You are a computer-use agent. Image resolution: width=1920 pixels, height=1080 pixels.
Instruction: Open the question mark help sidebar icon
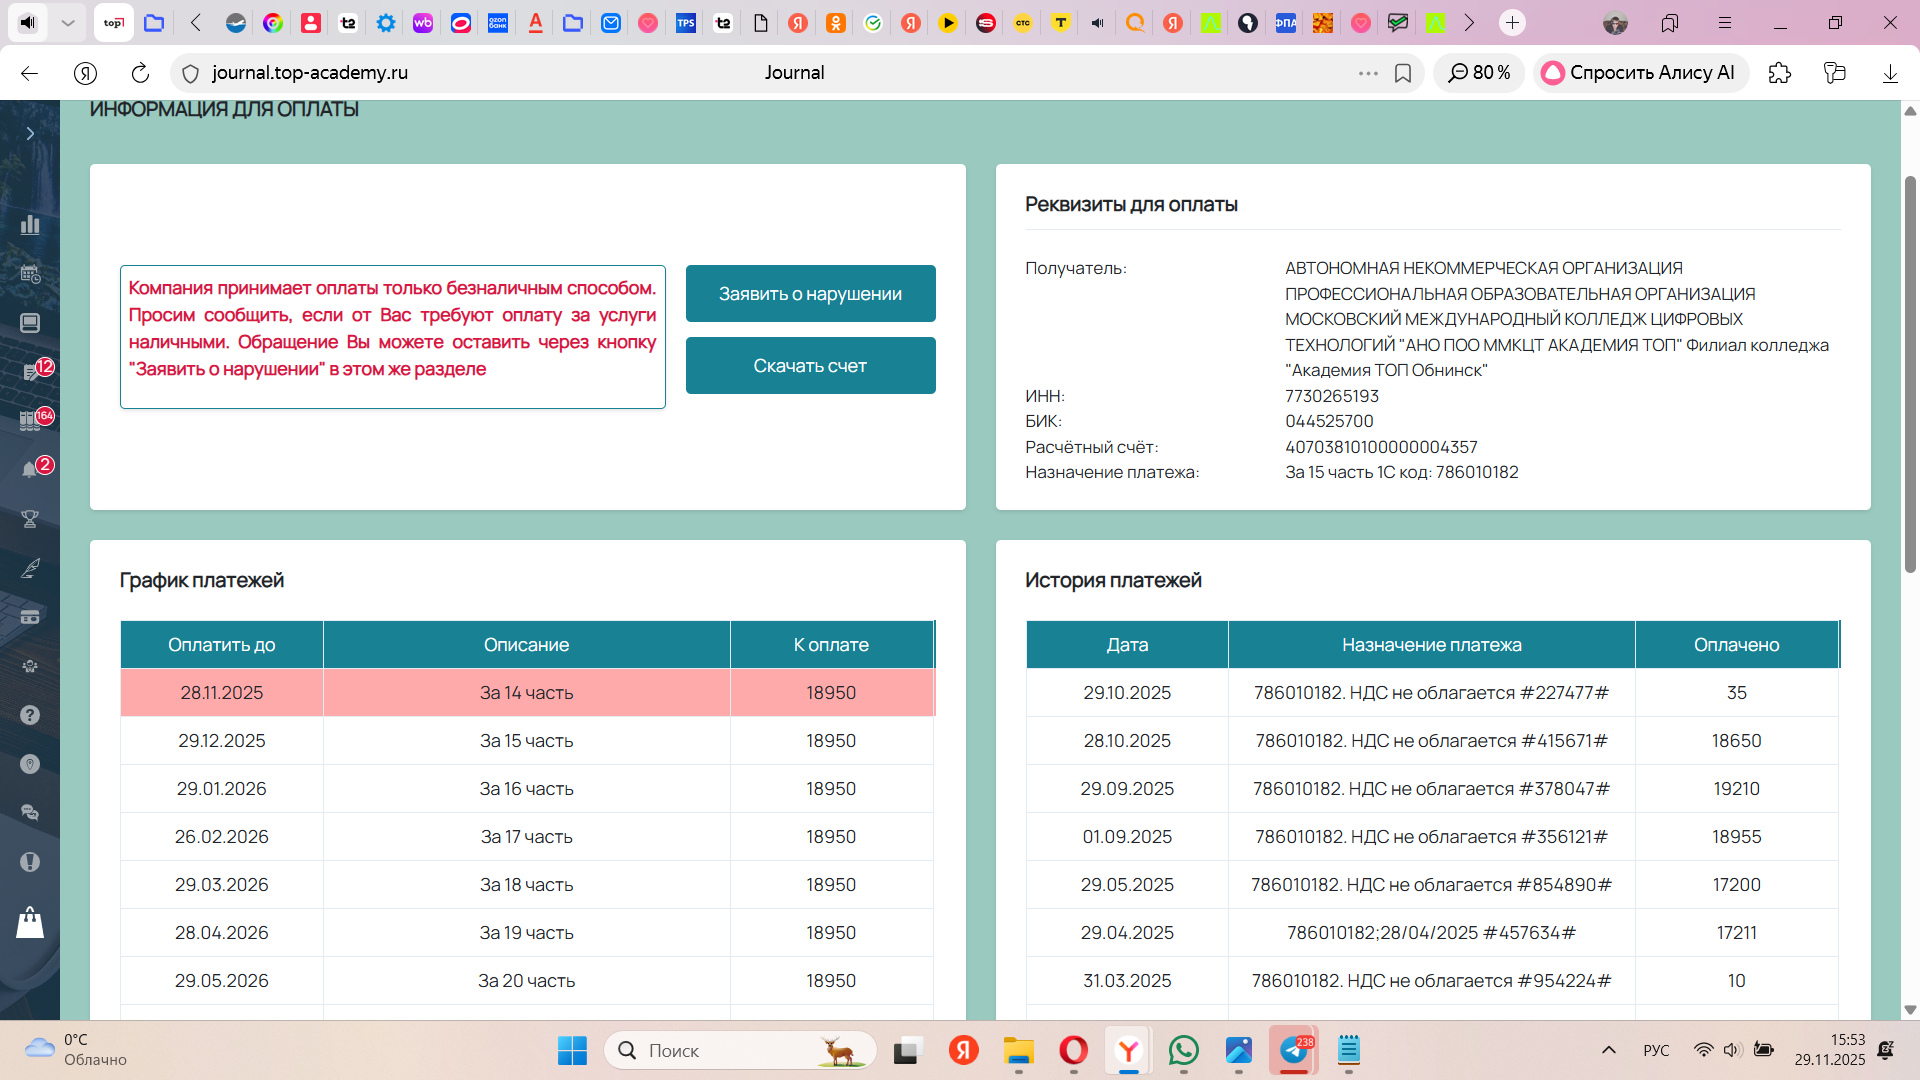30,714
